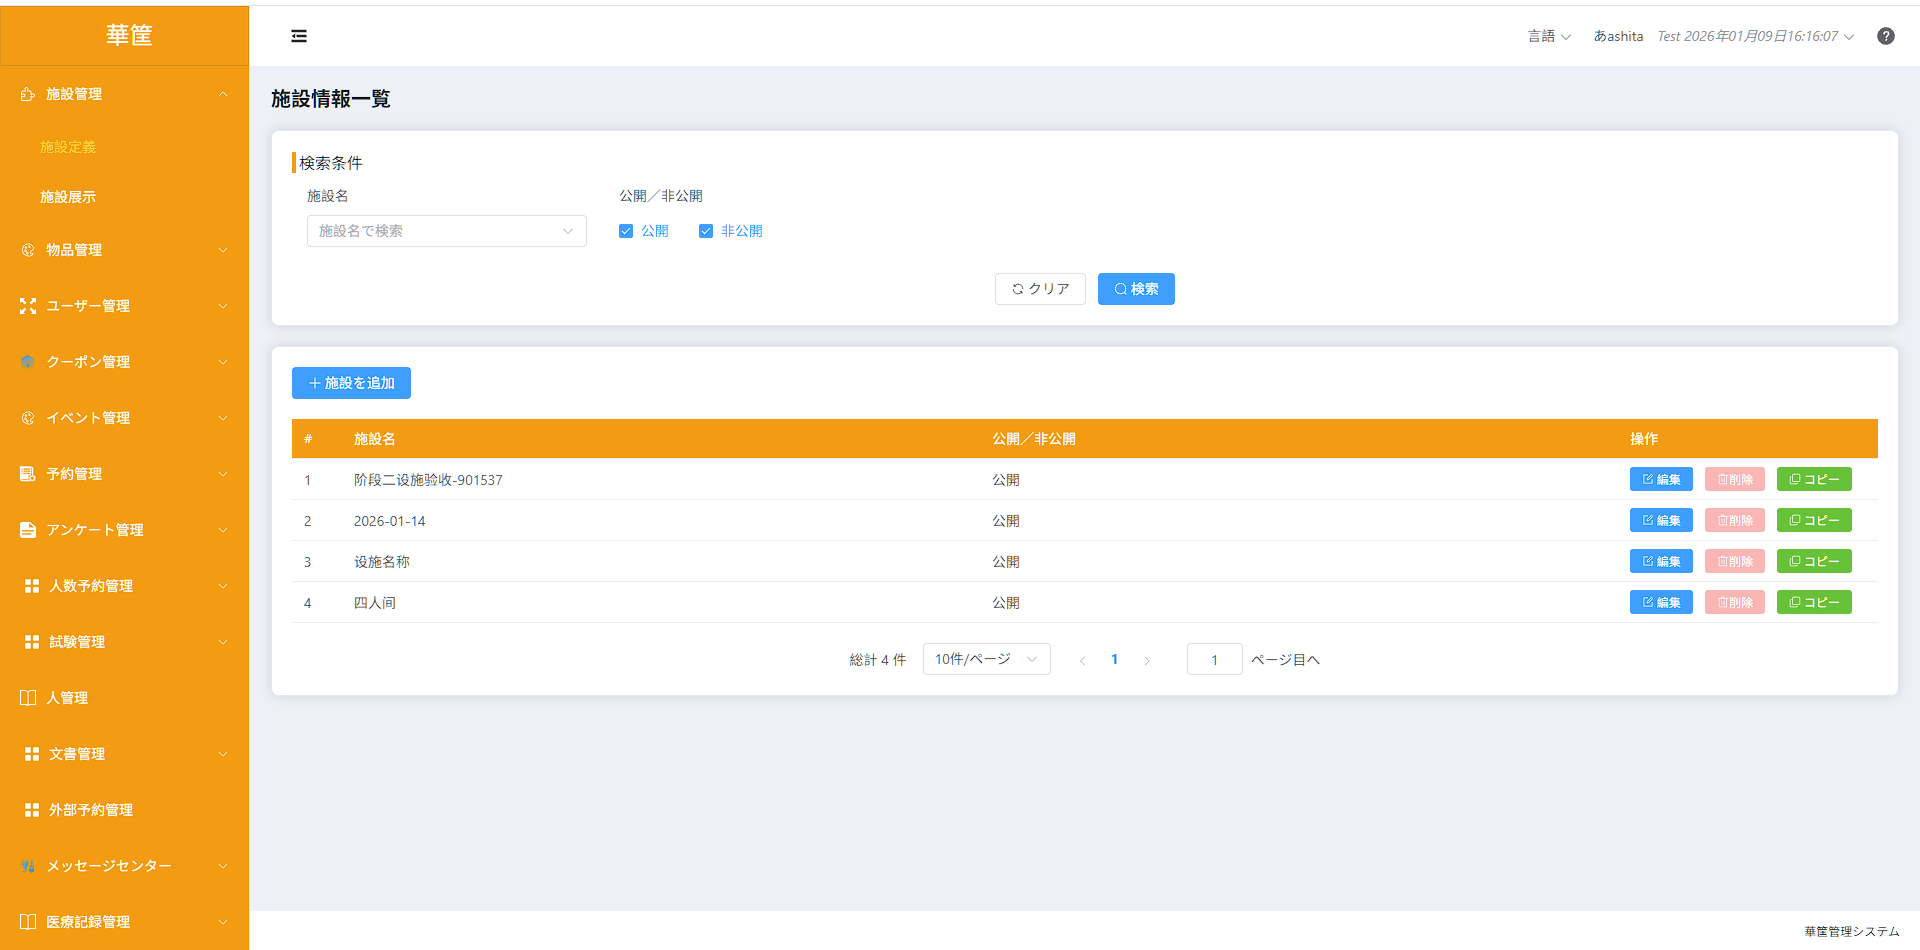Click the アンケート管理 sidebar icon
The image size is (1920, 950).
tap(28, 530)
